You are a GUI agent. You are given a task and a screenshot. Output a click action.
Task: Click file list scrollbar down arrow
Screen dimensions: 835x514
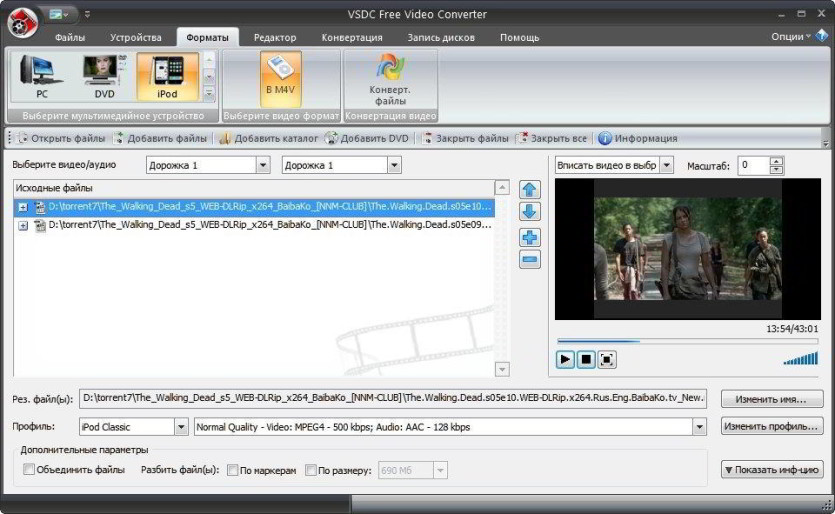tap(502, 369)
